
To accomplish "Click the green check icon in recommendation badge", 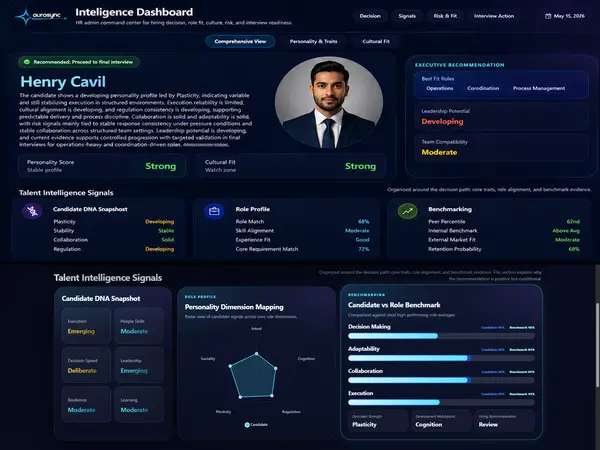I will tap(27, 62).
